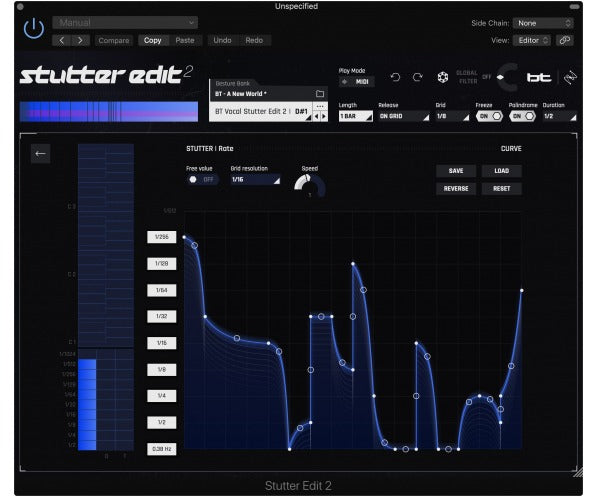597x497 pixels.
Task: Toggle the plug-in power bypass button
Action: pos(34,29)
